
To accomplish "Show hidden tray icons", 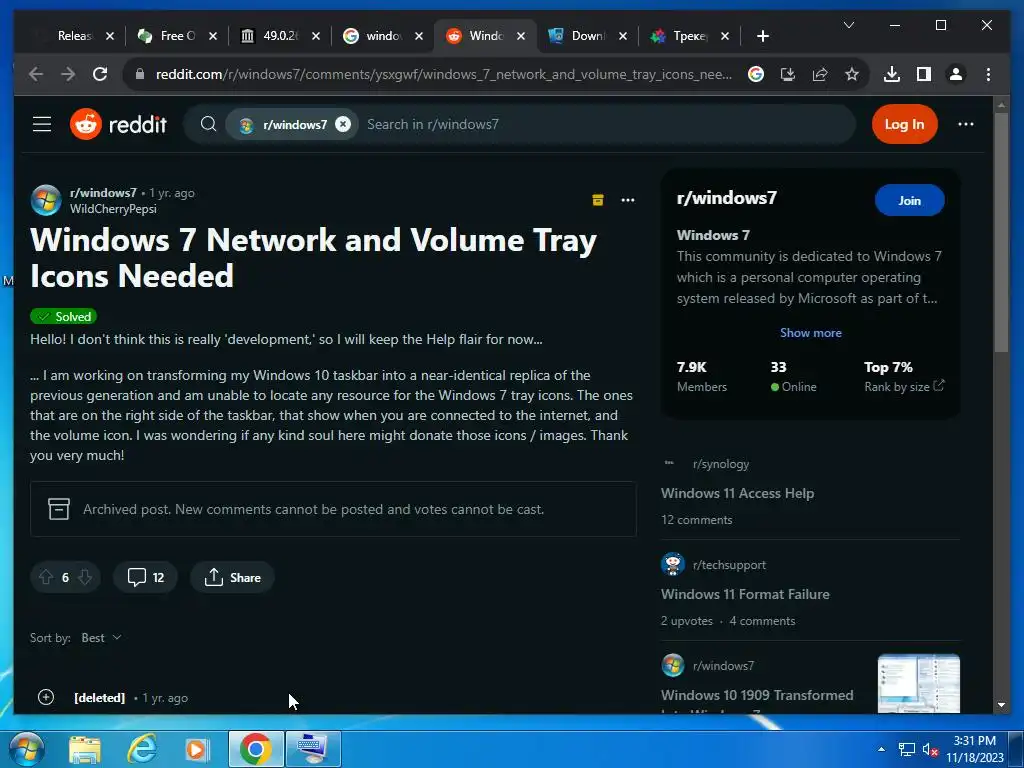I will [x=882, y=750].
